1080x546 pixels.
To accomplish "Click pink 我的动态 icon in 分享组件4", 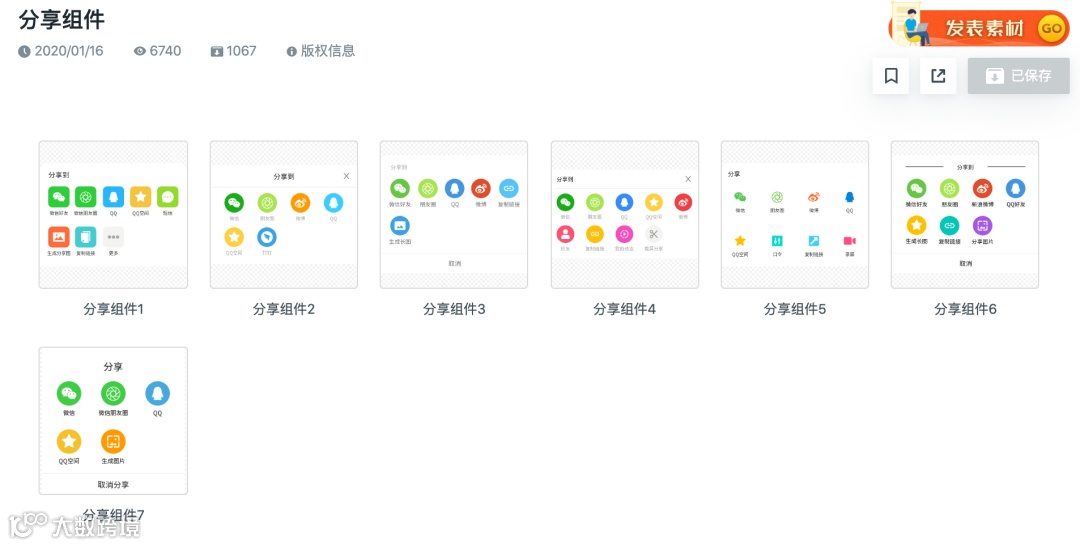I will click(624, 234).
